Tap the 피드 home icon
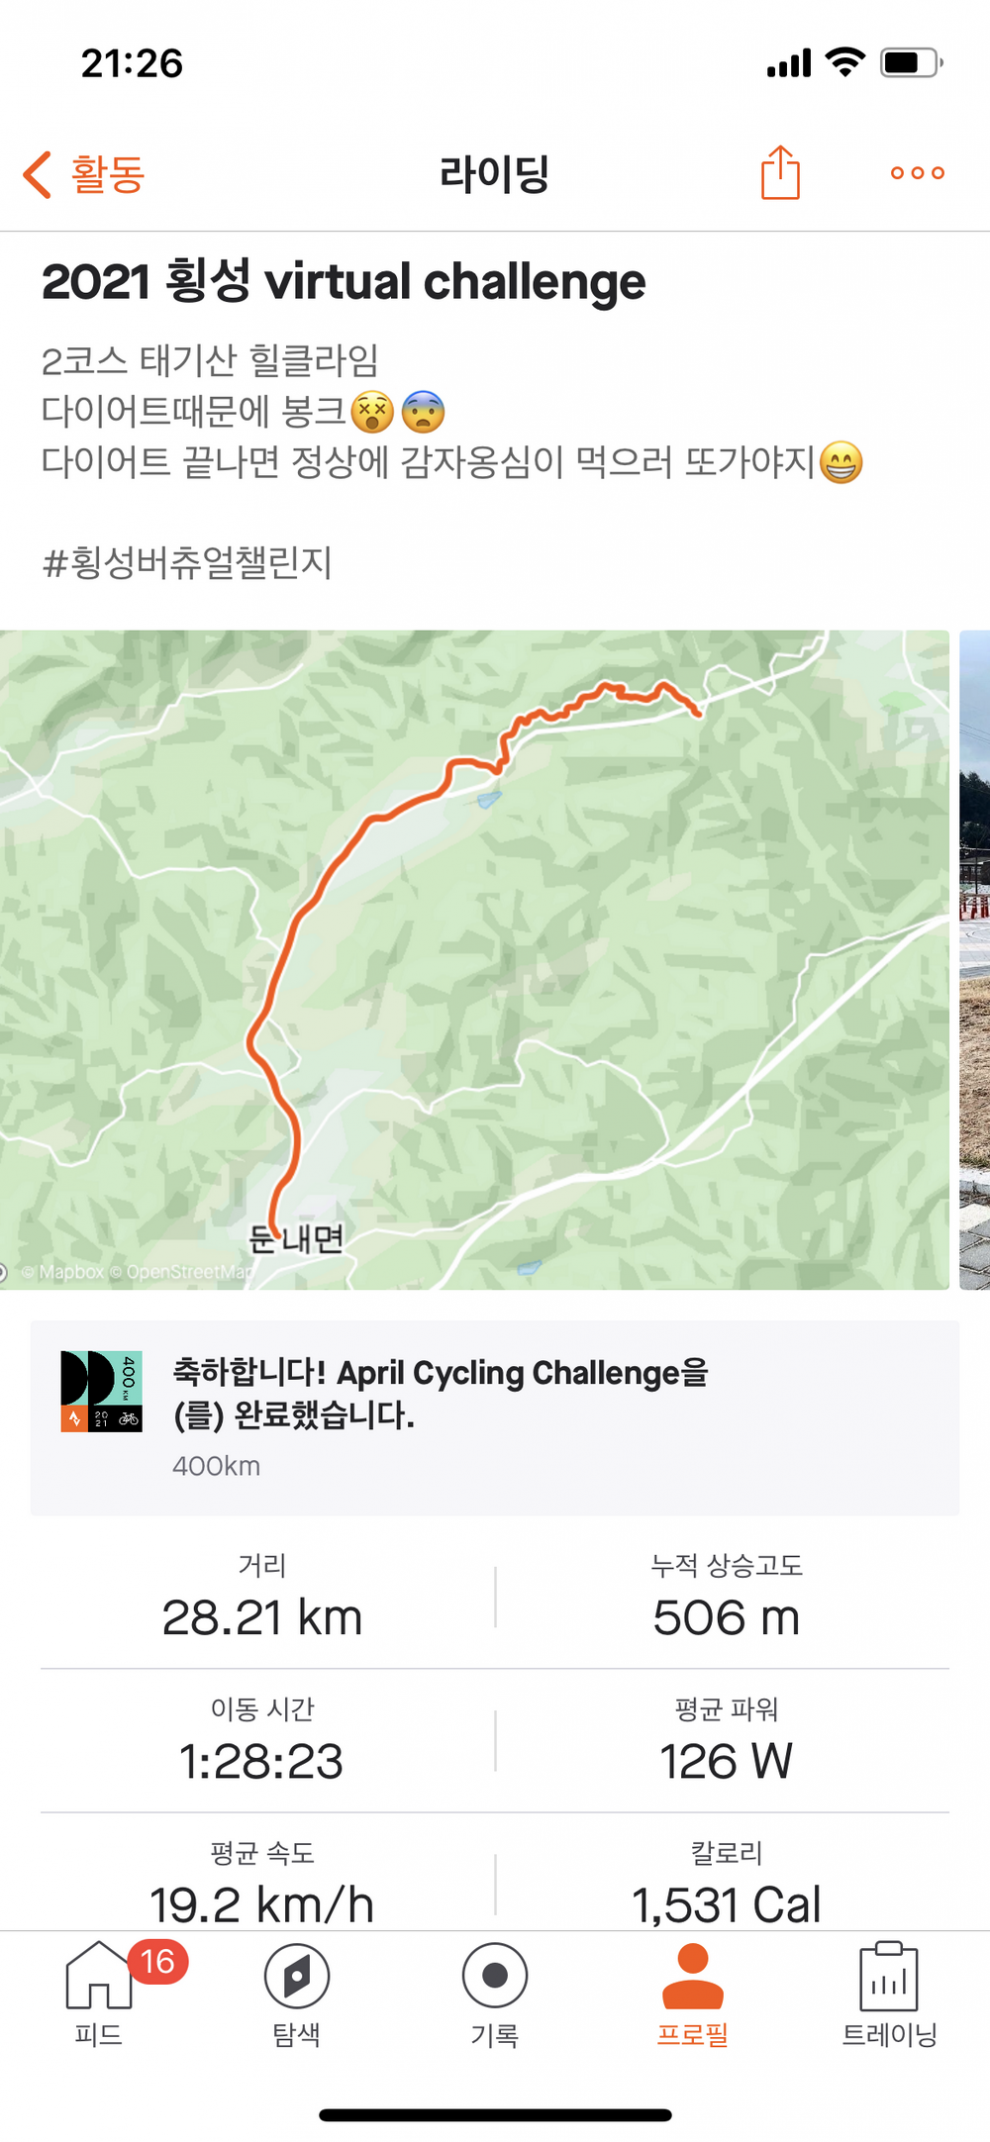 tap(98, 1976)
